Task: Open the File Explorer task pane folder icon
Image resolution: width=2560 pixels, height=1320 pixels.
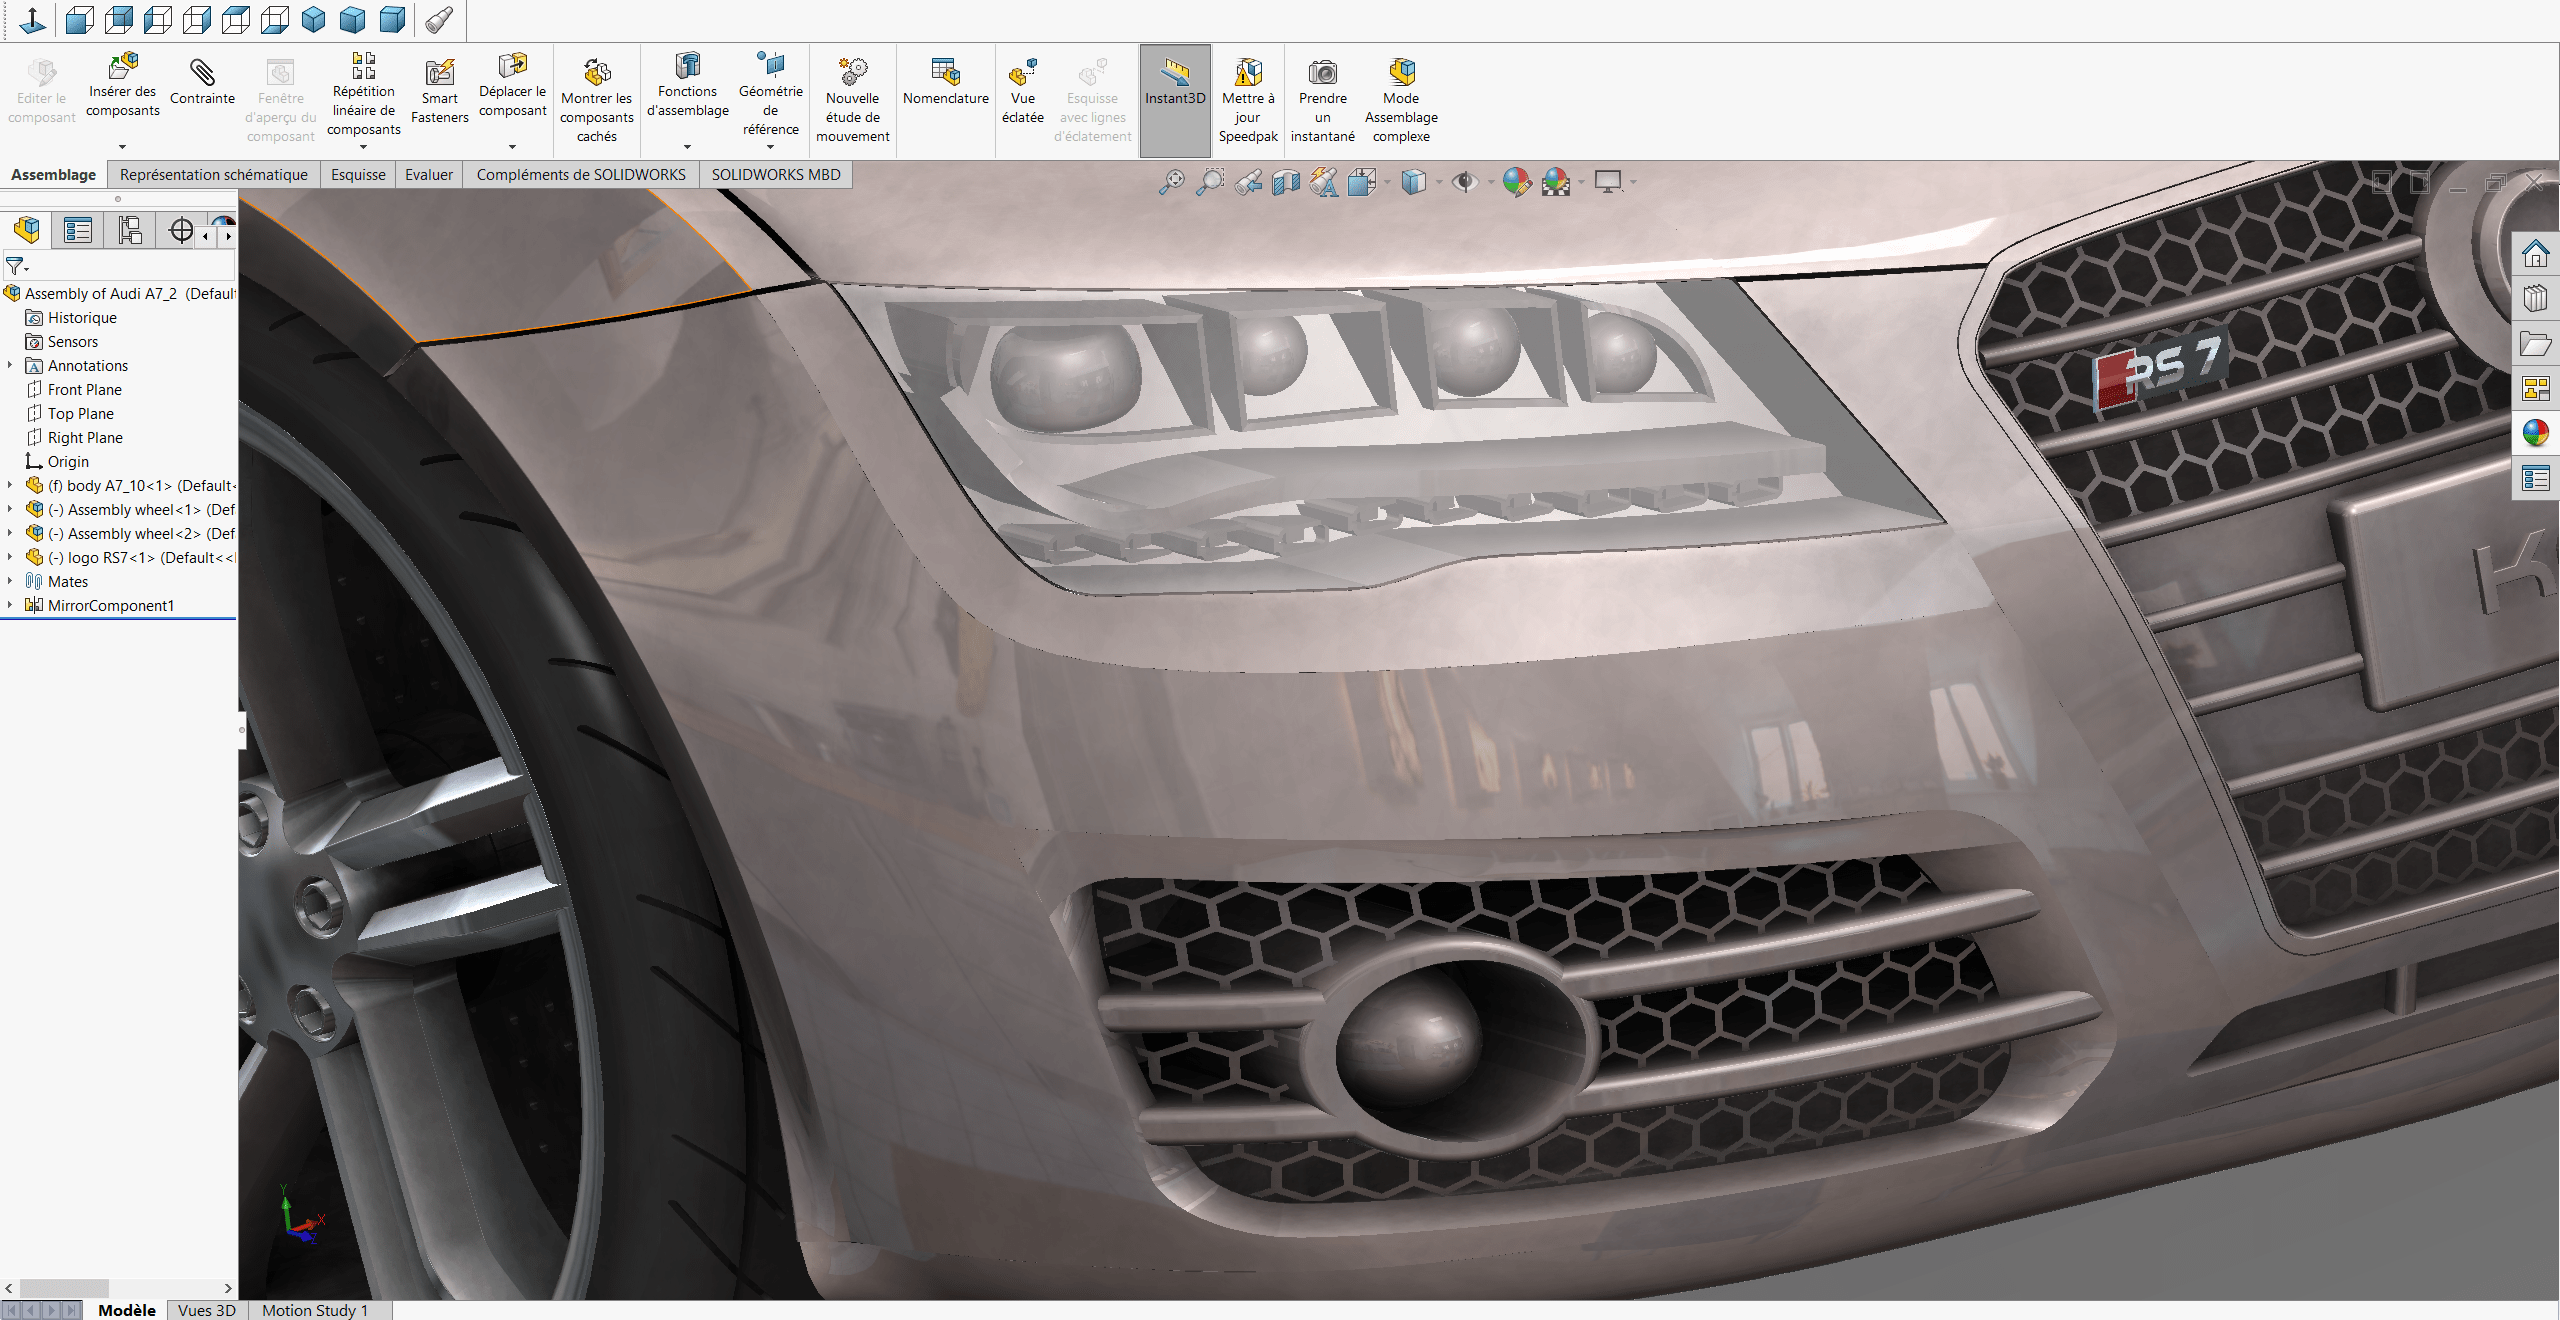Action: click(x=2535, y=344)
